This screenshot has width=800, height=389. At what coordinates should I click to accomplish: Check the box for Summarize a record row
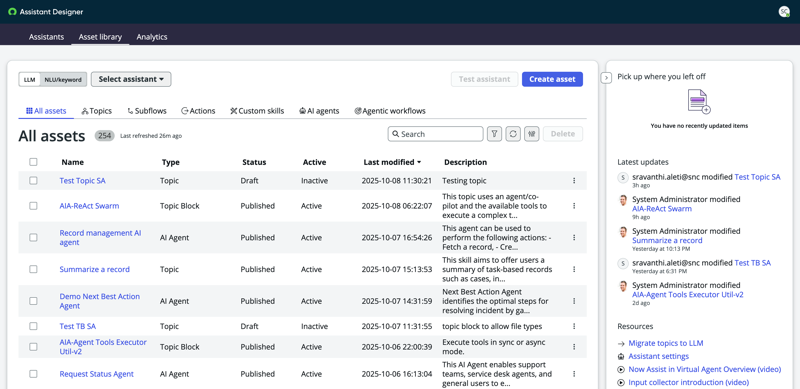[33, 269]
